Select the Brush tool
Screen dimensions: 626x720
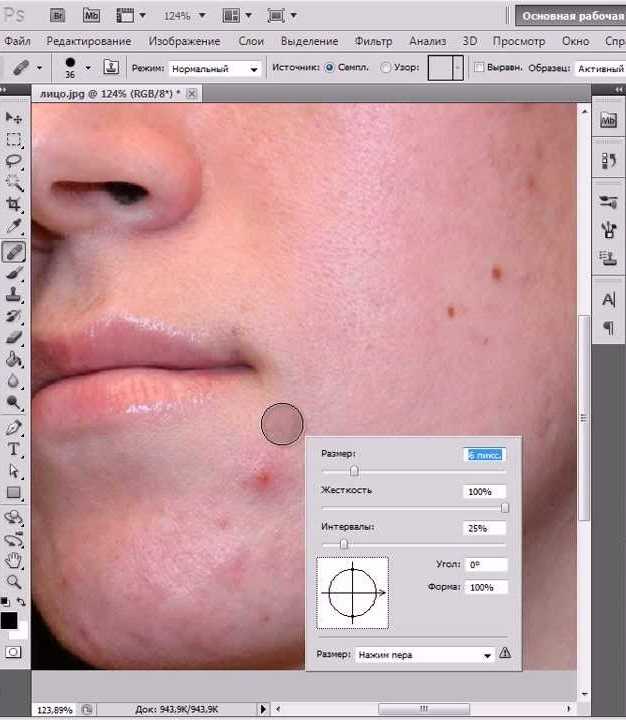(x=14, y=273)
